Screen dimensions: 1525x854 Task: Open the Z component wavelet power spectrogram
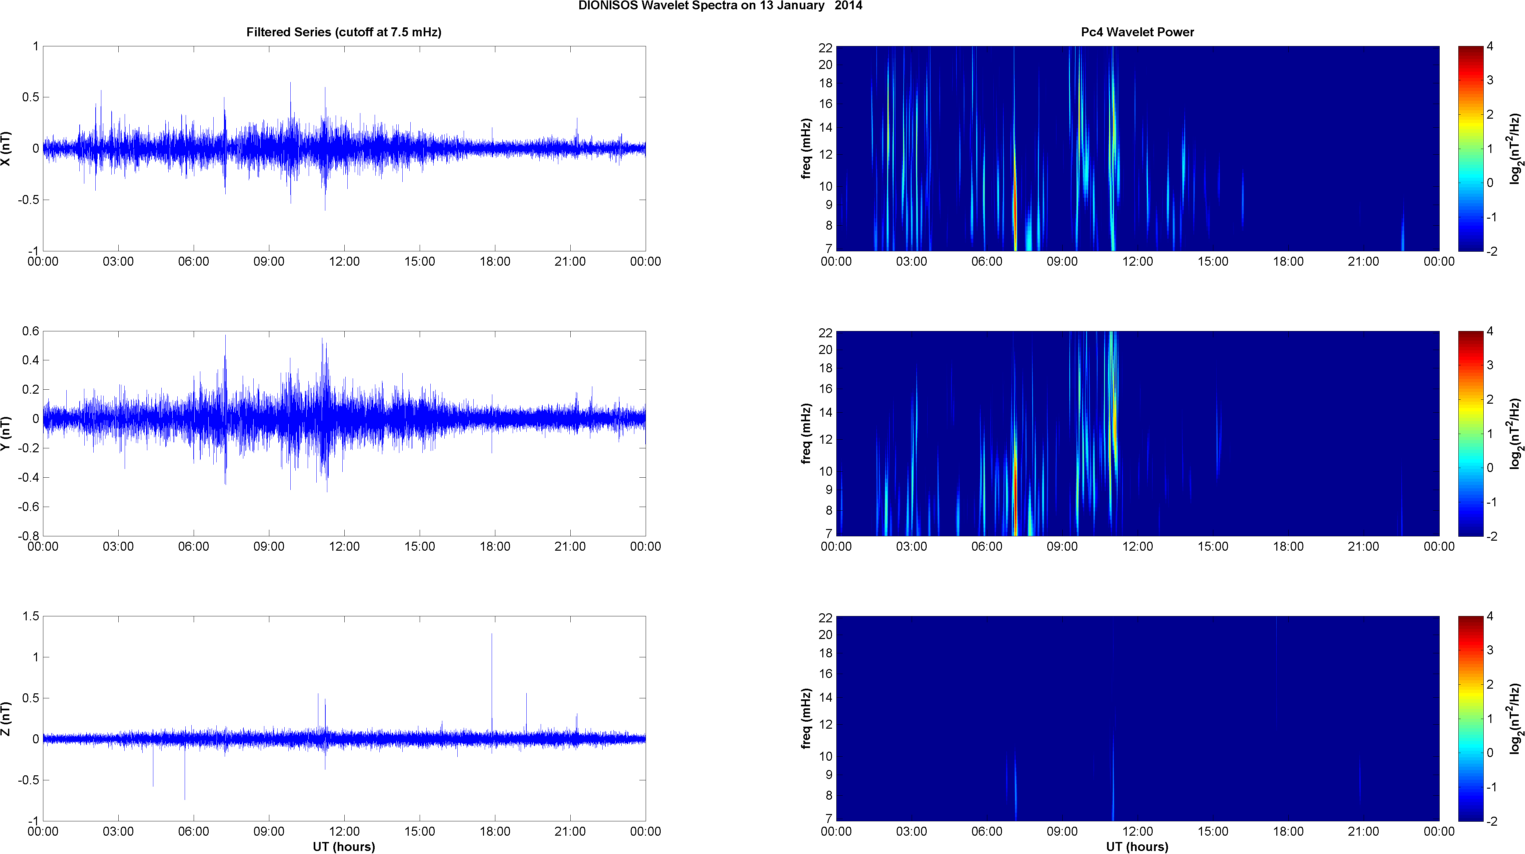1137,718
